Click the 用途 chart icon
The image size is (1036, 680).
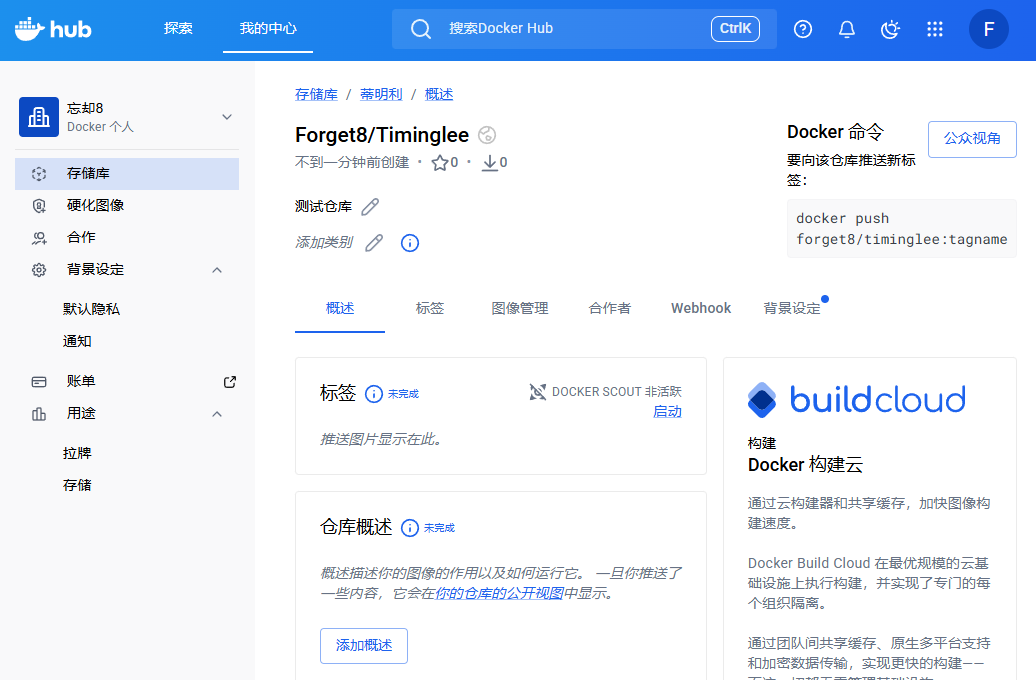(x=39, y=414)
